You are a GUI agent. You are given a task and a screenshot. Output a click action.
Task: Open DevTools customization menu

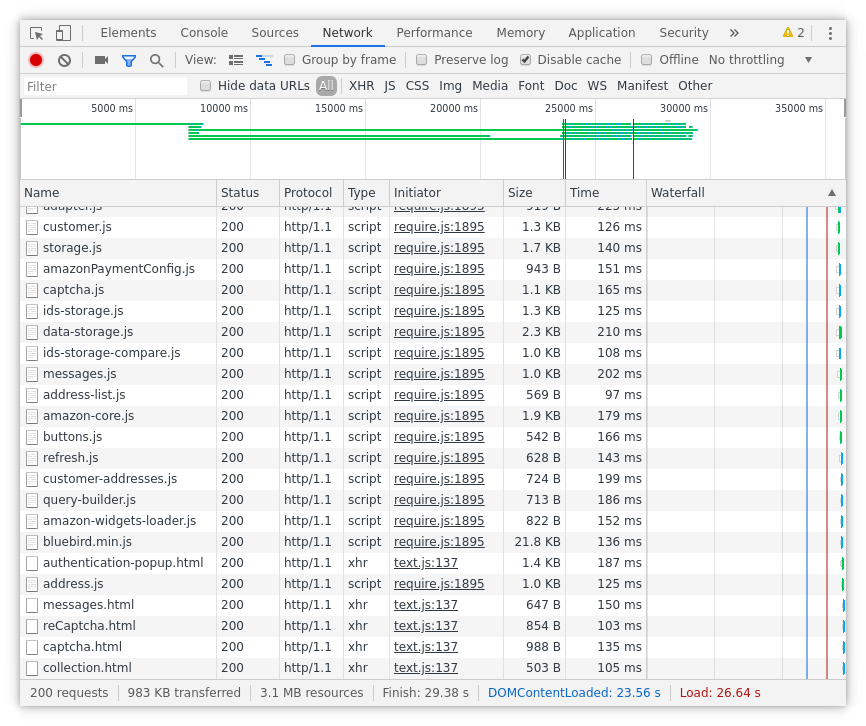(830, 32)
